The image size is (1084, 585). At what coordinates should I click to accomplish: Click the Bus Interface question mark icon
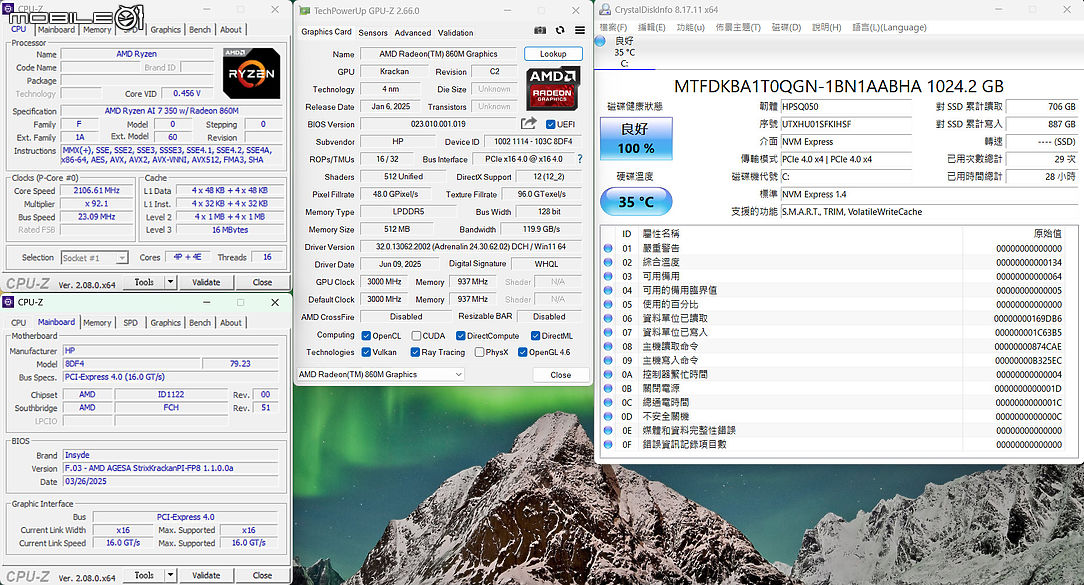pos(579,159)
